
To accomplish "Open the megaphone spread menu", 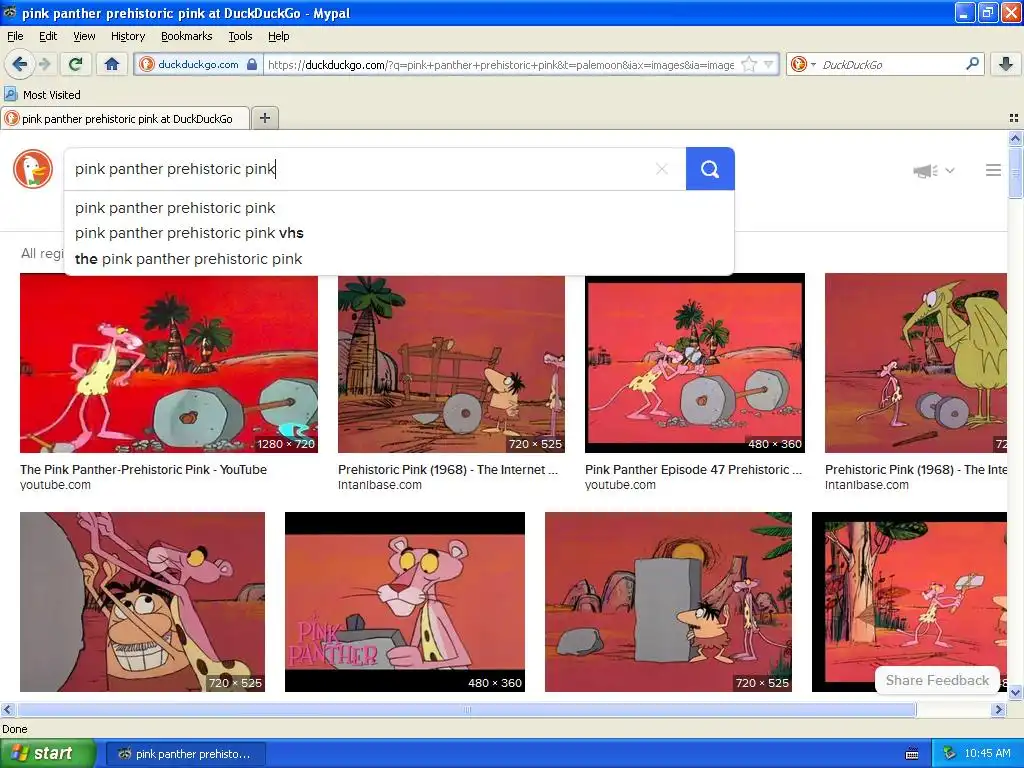I will 933,170.
